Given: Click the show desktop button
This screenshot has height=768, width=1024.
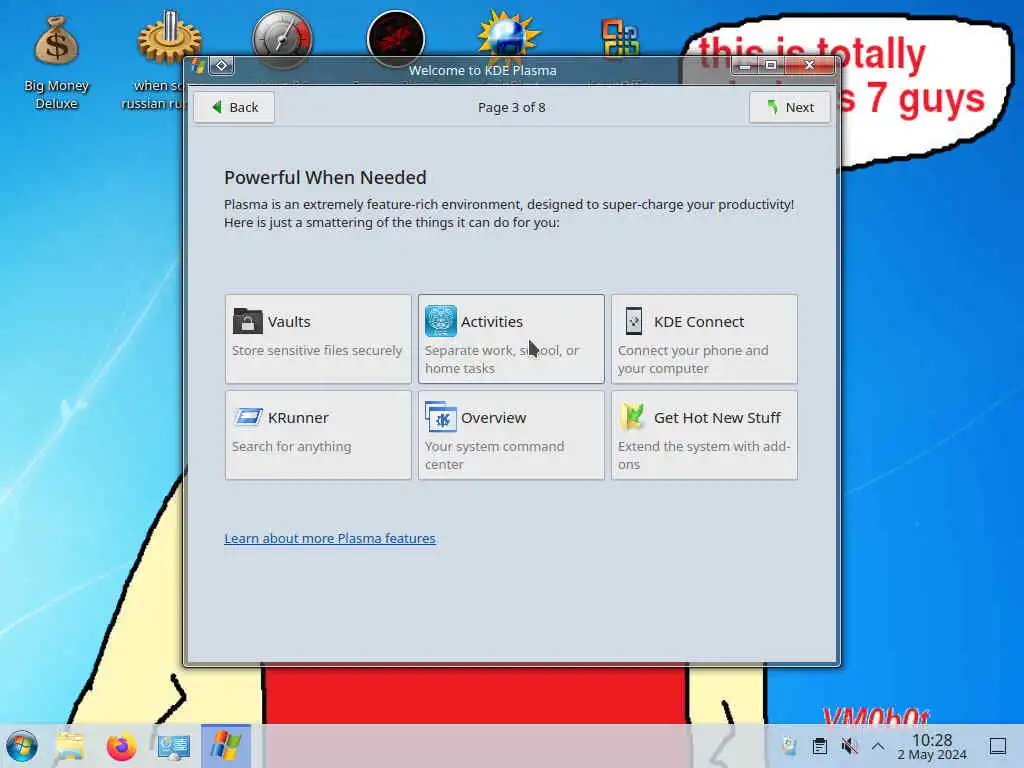Looking at the screenshot, I should (x=997, y=746).
